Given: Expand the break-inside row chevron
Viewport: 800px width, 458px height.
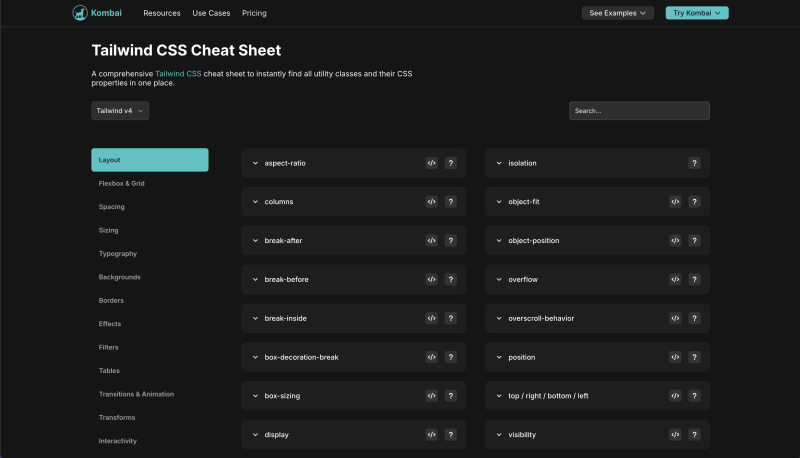Looking at the screenshot, I should click(x=256, y=319).
